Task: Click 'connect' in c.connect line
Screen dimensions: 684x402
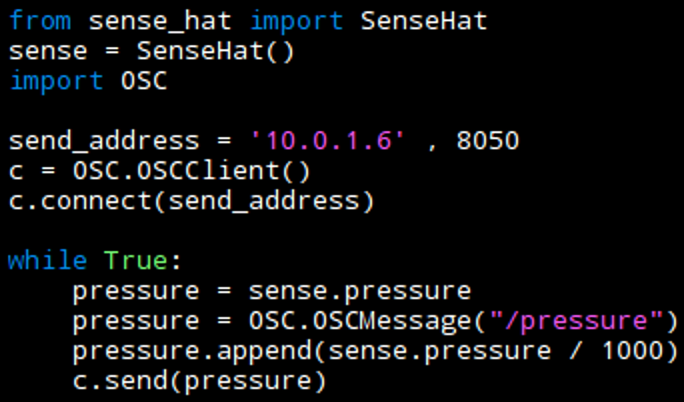Action: [88, 201]
